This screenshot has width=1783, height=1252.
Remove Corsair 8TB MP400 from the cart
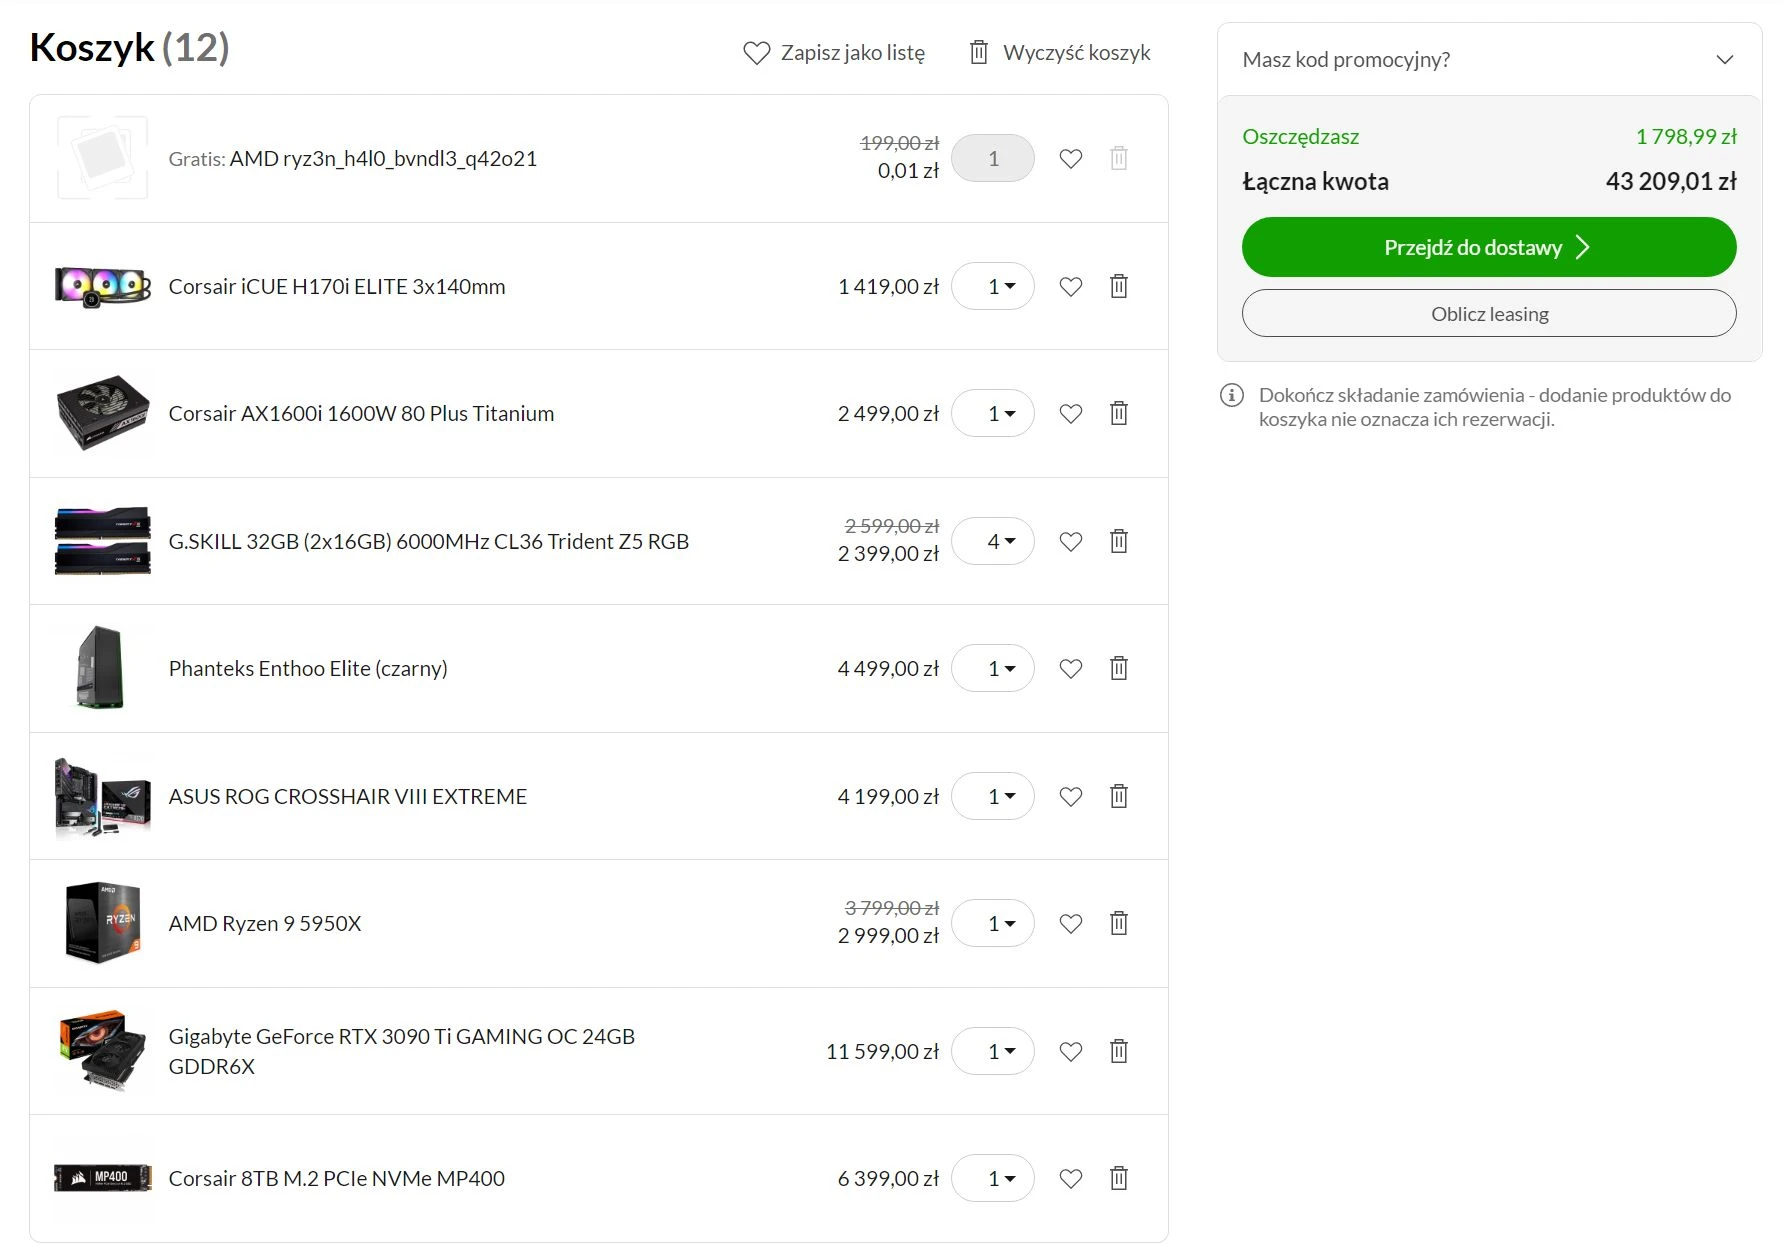[1119, 1178]
